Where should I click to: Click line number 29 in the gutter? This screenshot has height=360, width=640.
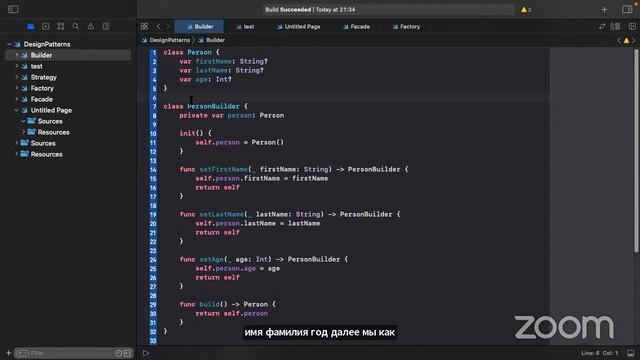pyautogui.click(x=153, y=304)
